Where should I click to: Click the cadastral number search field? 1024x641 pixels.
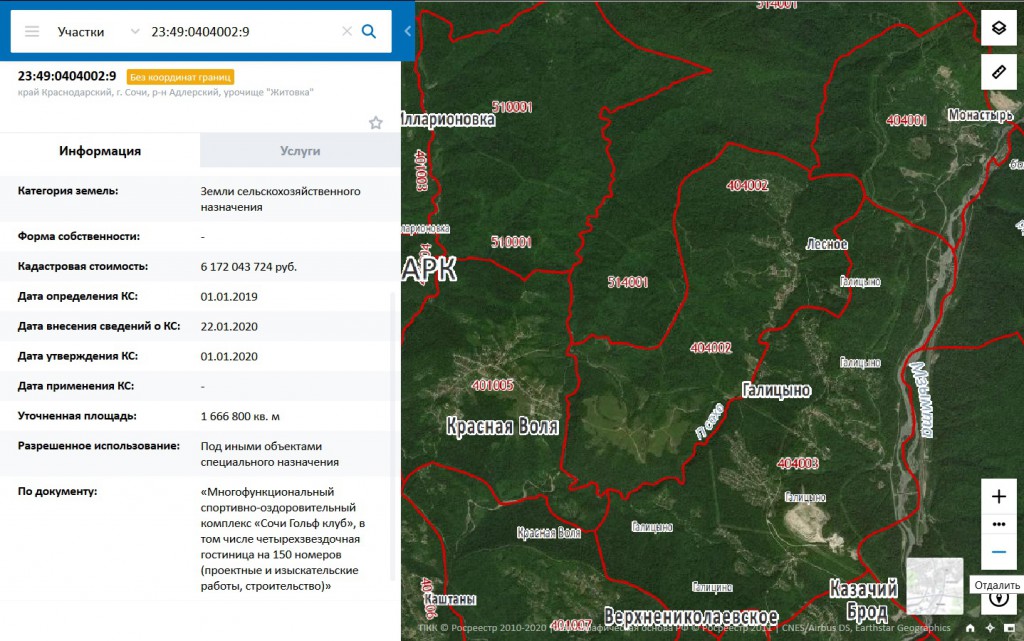240,31
